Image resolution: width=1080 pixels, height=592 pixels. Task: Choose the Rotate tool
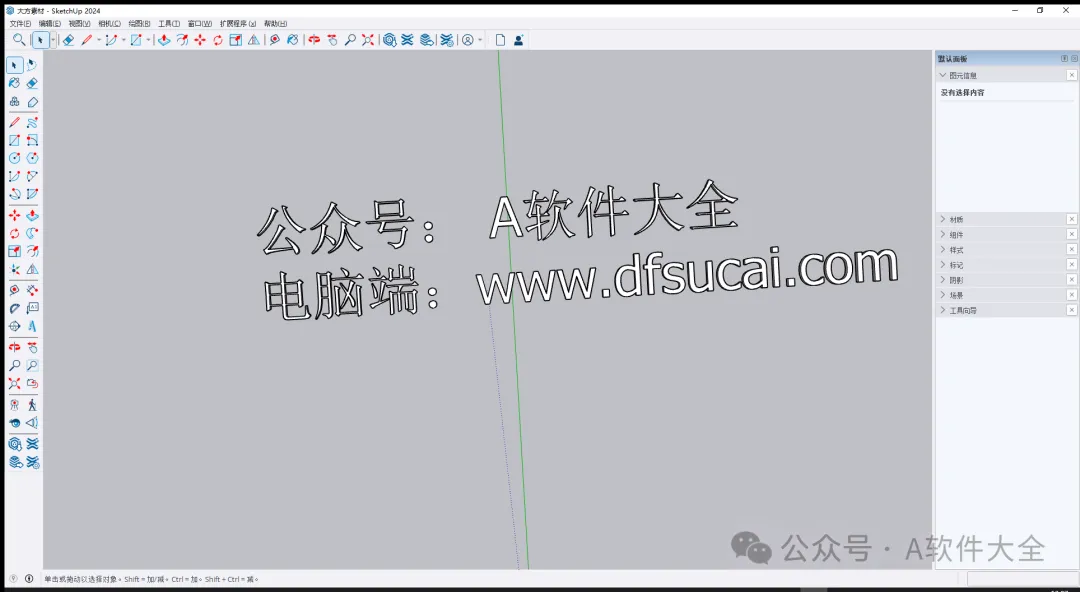13,233
